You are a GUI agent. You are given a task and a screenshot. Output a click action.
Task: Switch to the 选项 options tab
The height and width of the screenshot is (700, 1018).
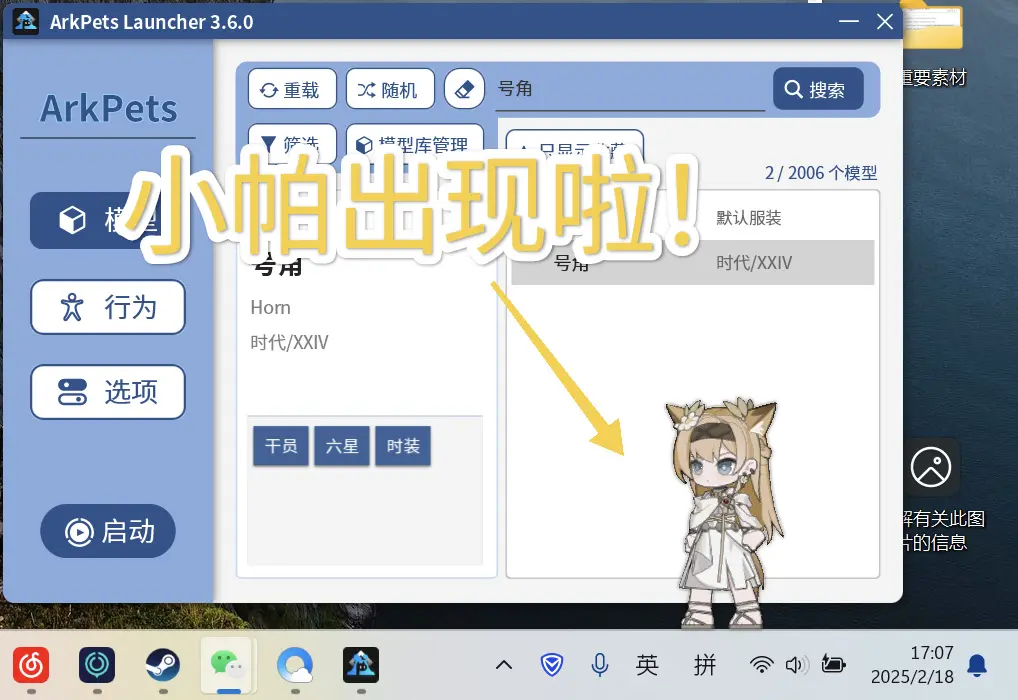click(x=108, y=392)
